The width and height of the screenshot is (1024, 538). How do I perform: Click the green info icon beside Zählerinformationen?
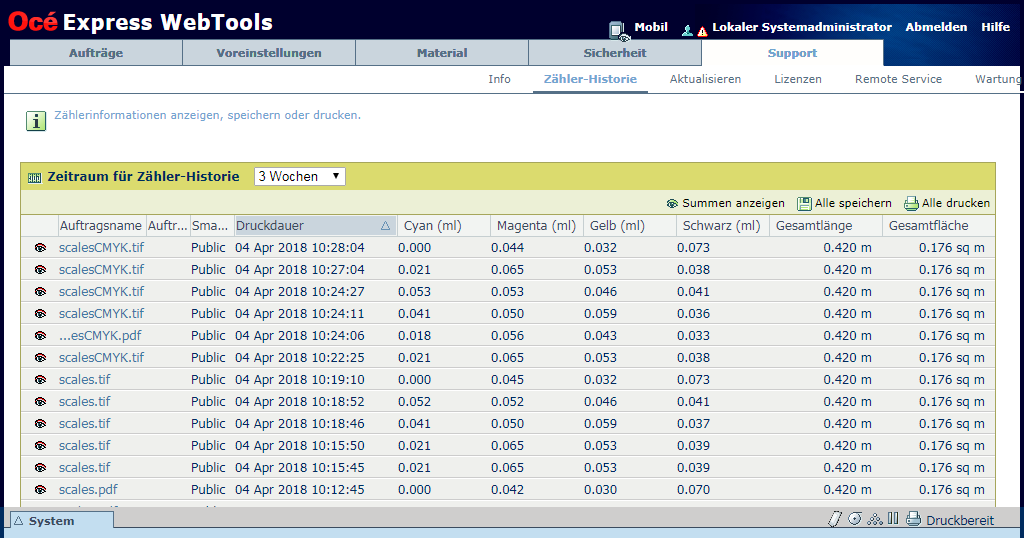36,121
